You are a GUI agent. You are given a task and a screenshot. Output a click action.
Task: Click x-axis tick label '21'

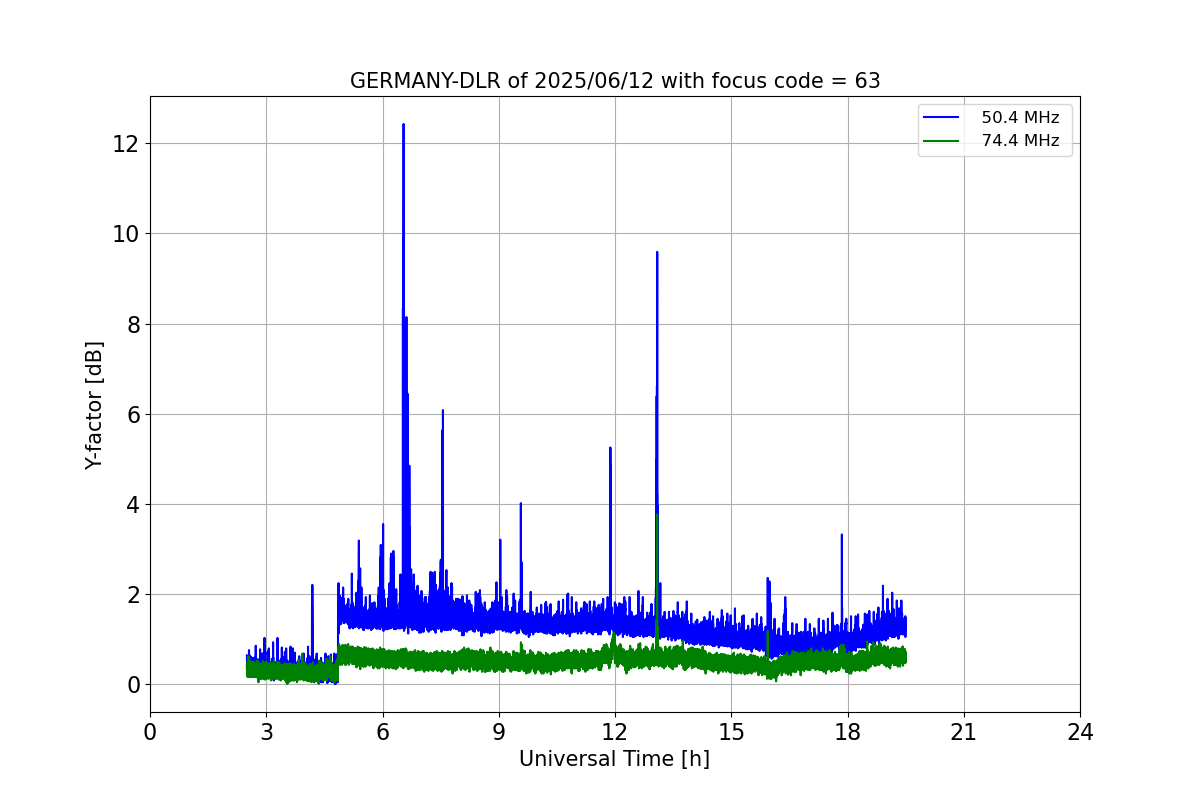(x=964, y=732)
